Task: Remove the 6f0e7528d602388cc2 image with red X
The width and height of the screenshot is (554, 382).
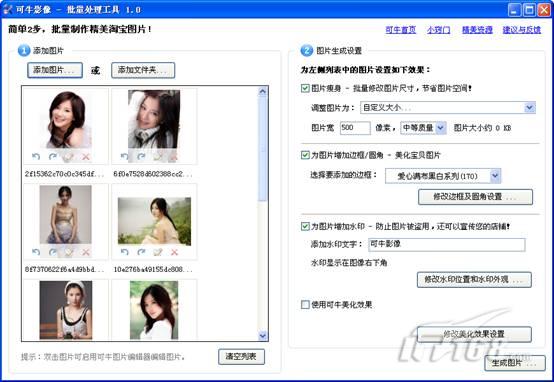Action: coord(174,156)
